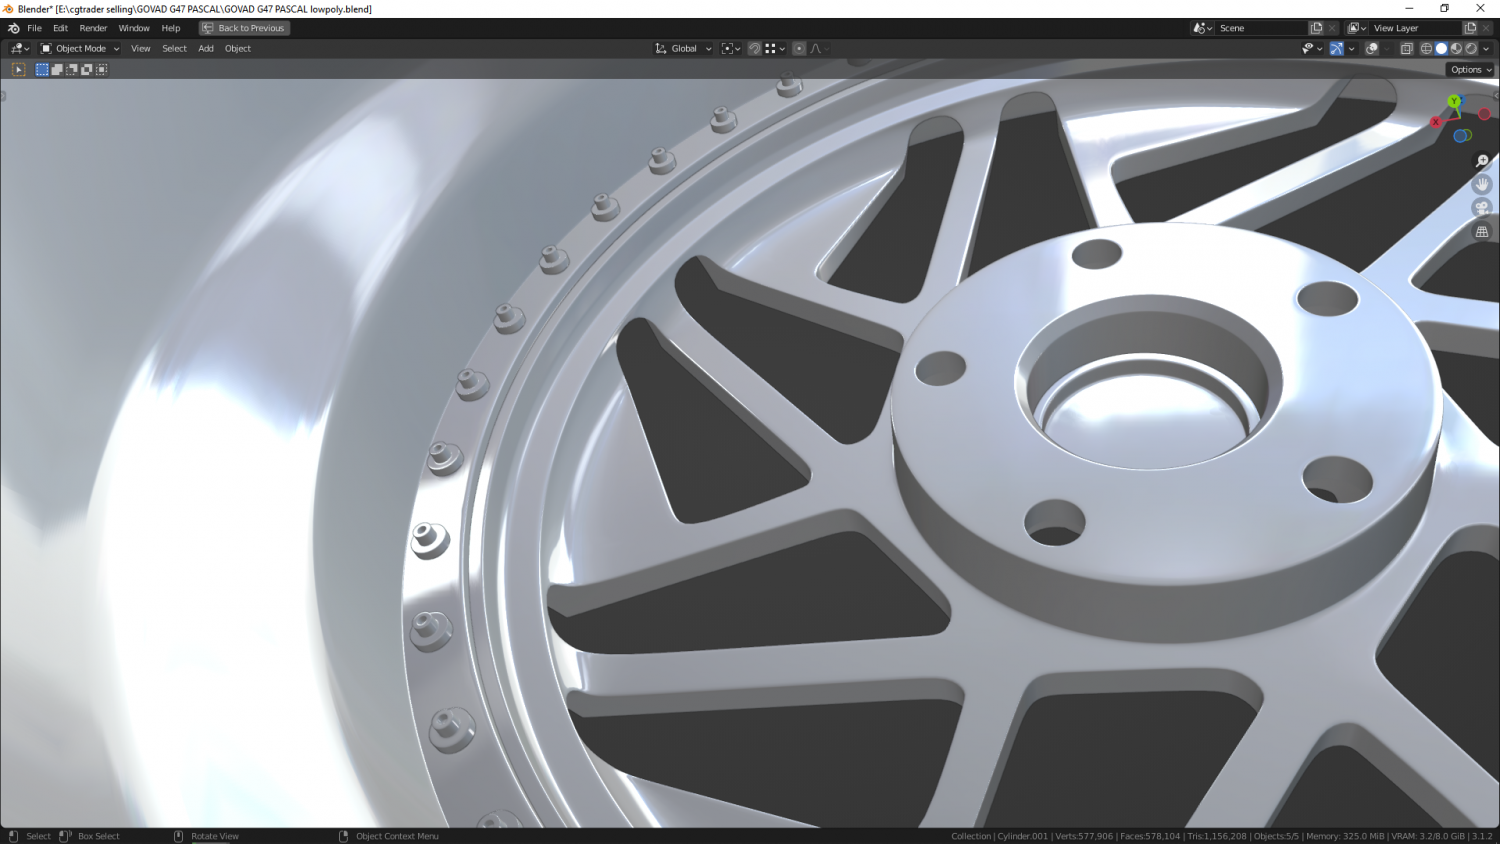Image resolution: width=1500 pixels, height=844 pixels.
Task: Click the green Y axis gizmo
Action: 1454,101
